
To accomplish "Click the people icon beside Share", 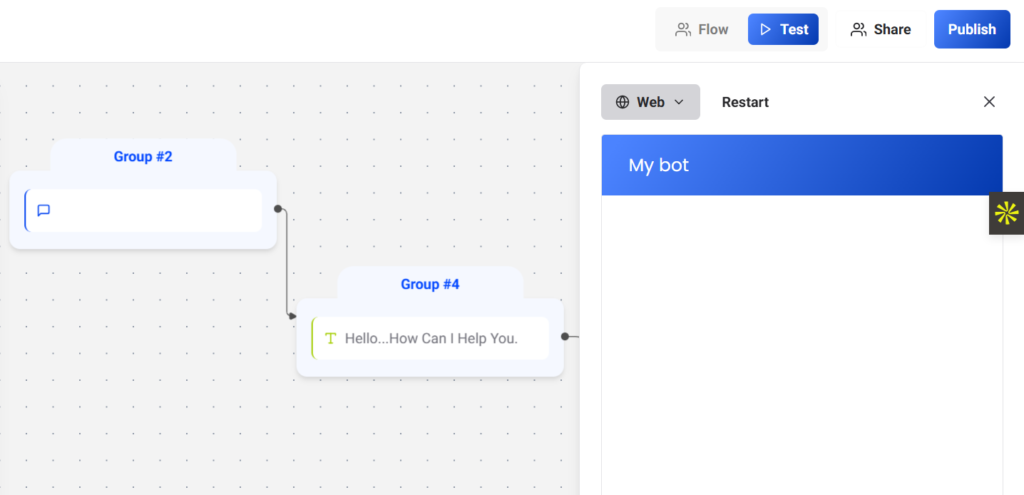I will [858, 30].
